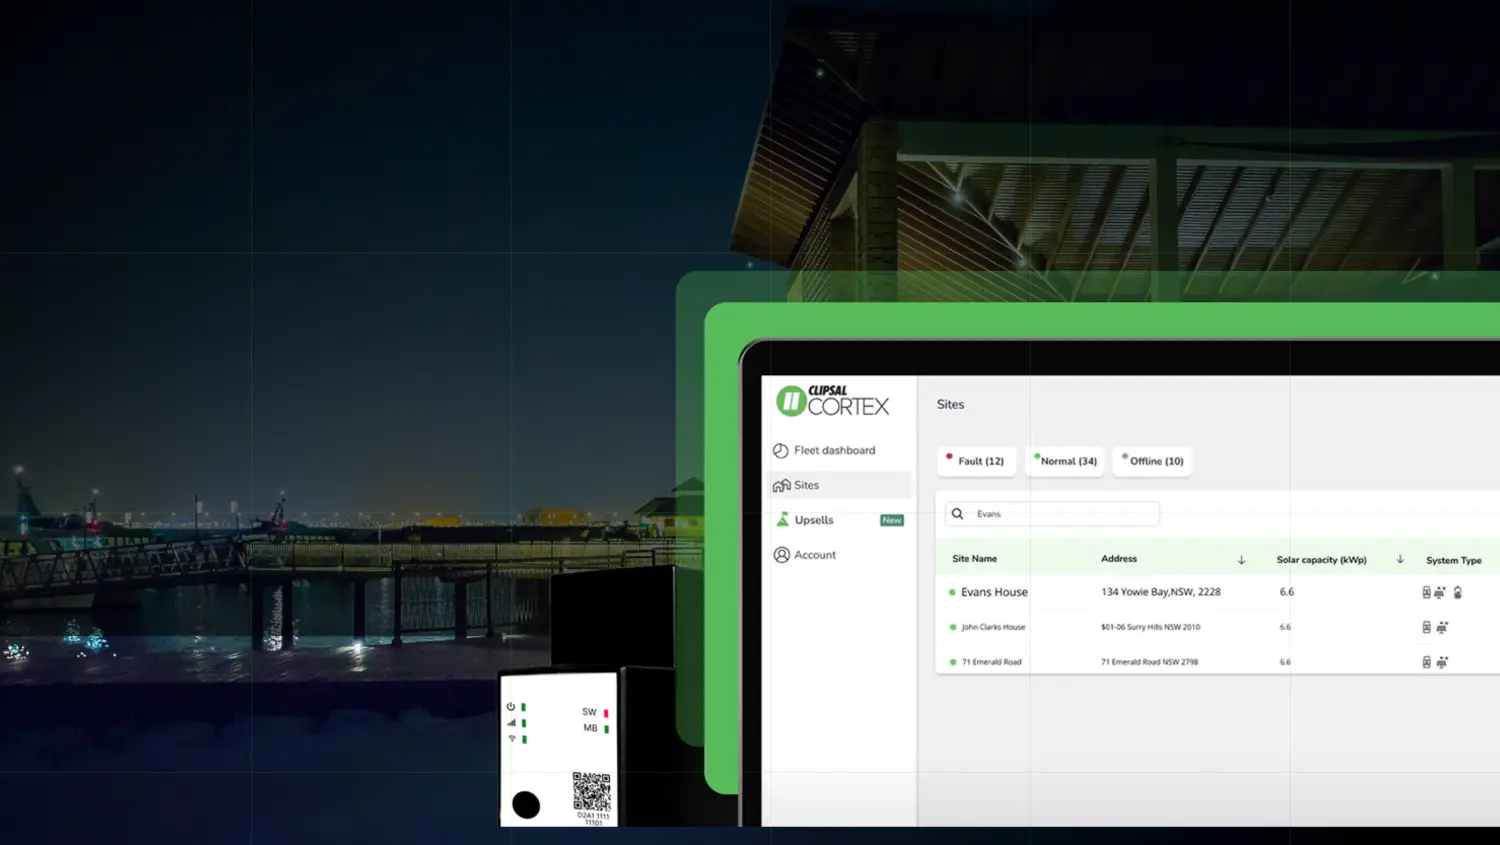Click the Site Name column header

(x=974, y=559)
